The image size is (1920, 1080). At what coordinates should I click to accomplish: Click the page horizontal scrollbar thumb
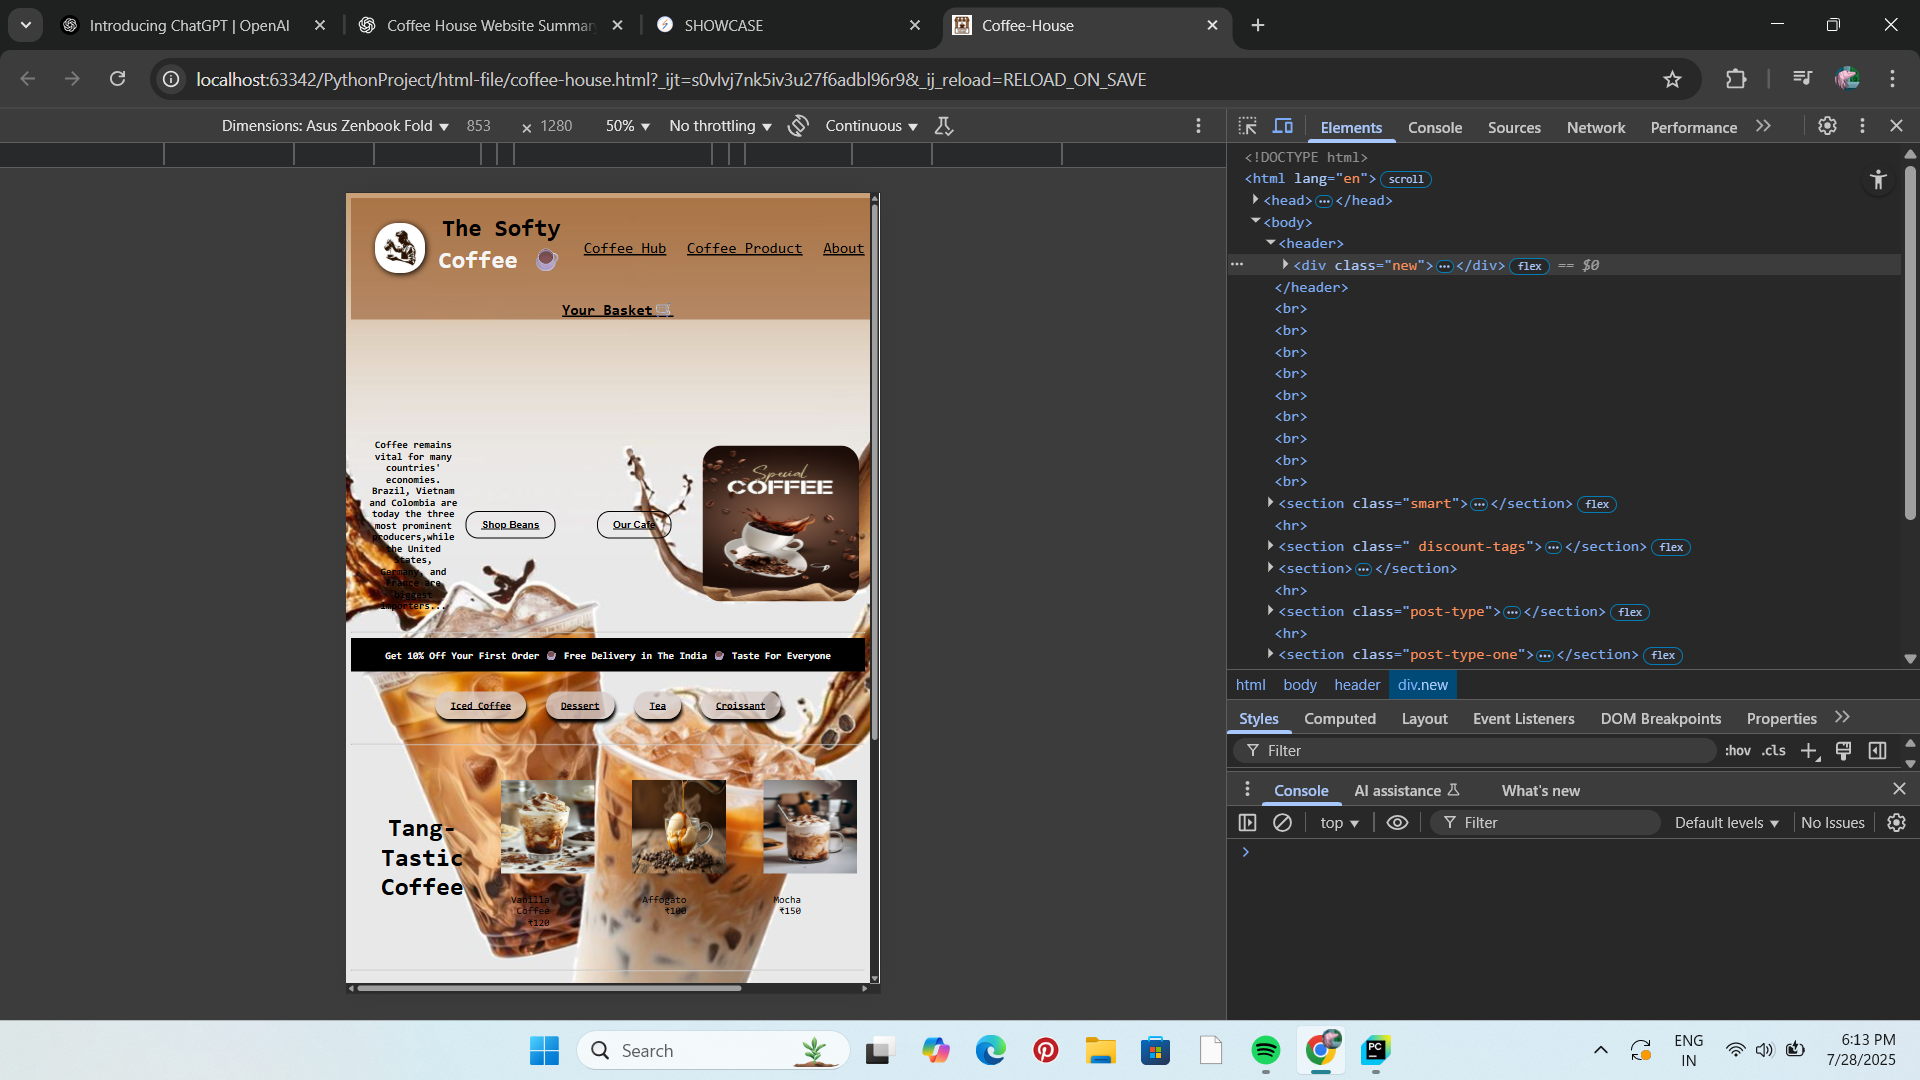(x=548, y=988)
